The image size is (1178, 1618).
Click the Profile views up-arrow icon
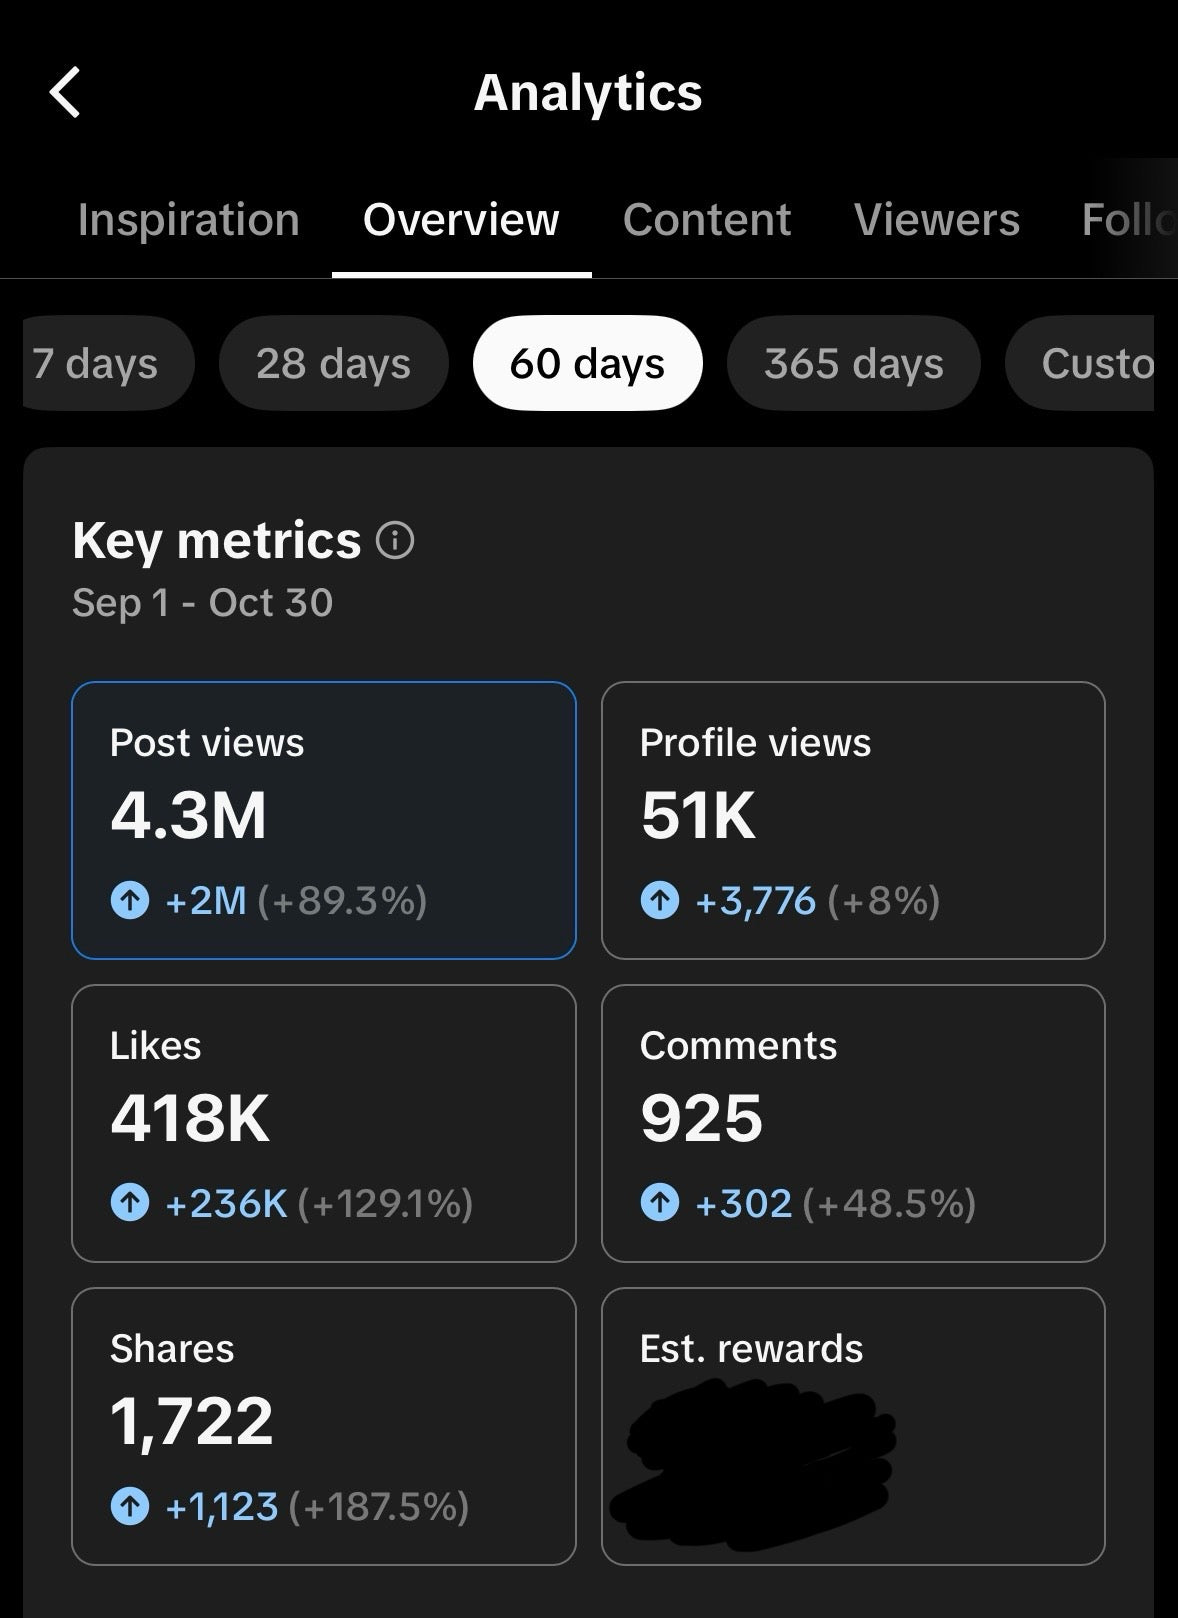click(659, 901)
